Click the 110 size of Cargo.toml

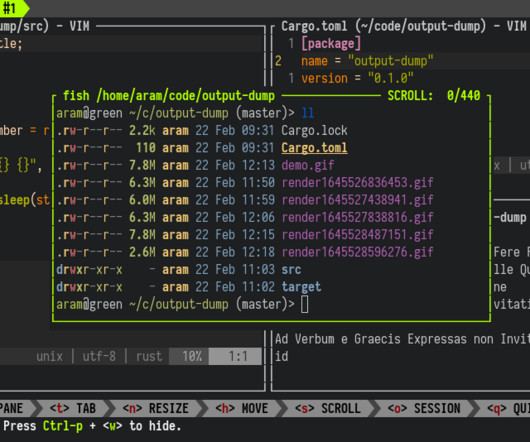146,148
